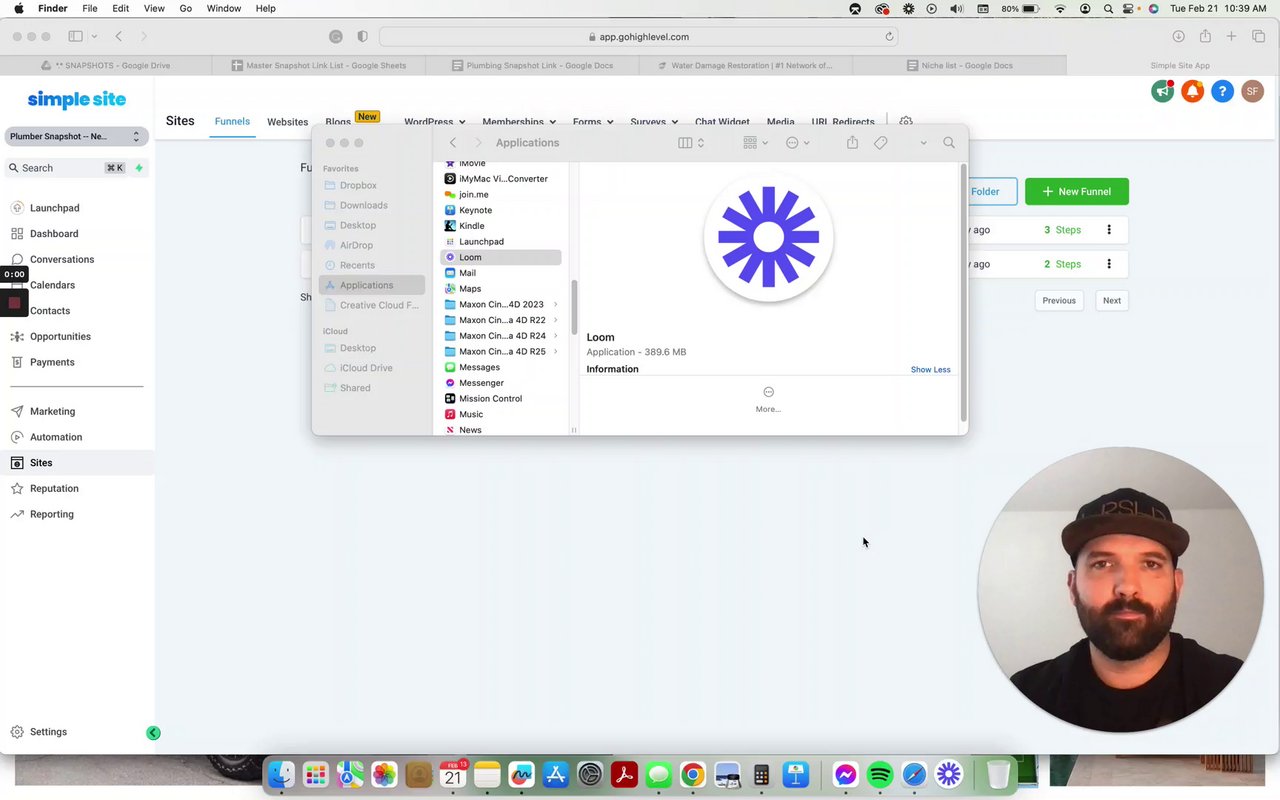Expand Maxon Cin...a 4D R25 folder chevron

tap(555, 352)
